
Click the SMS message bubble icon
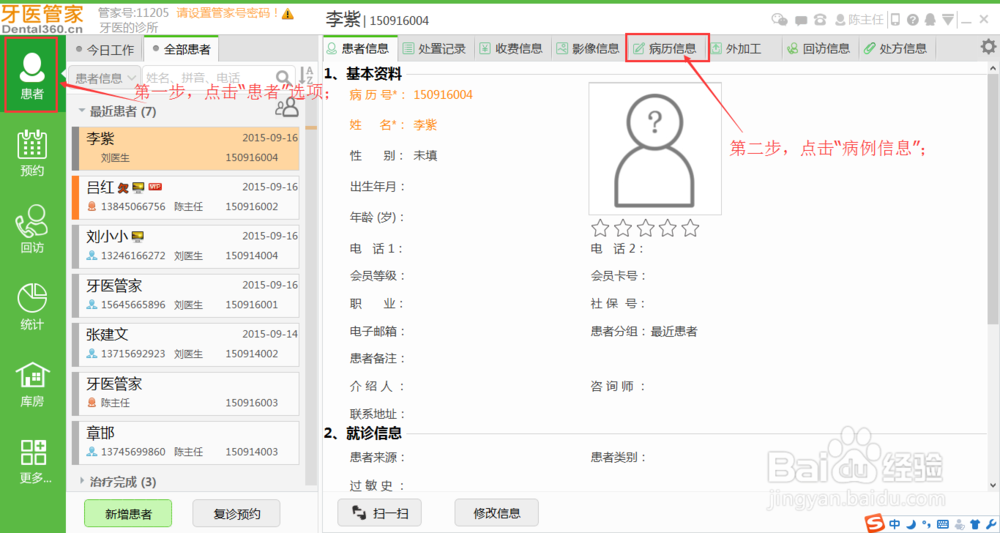(801, 20)
